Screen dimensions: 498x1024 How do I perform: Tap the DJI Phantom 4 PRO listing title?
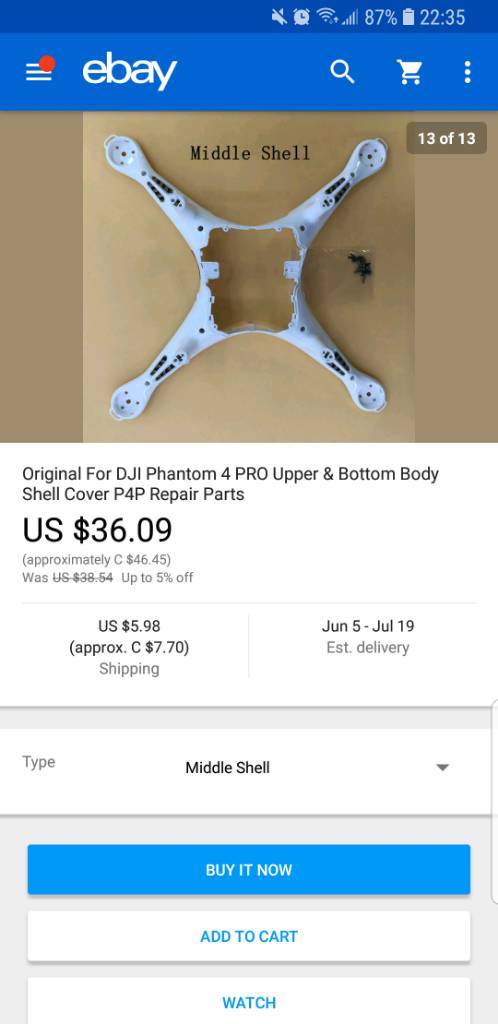230,484
